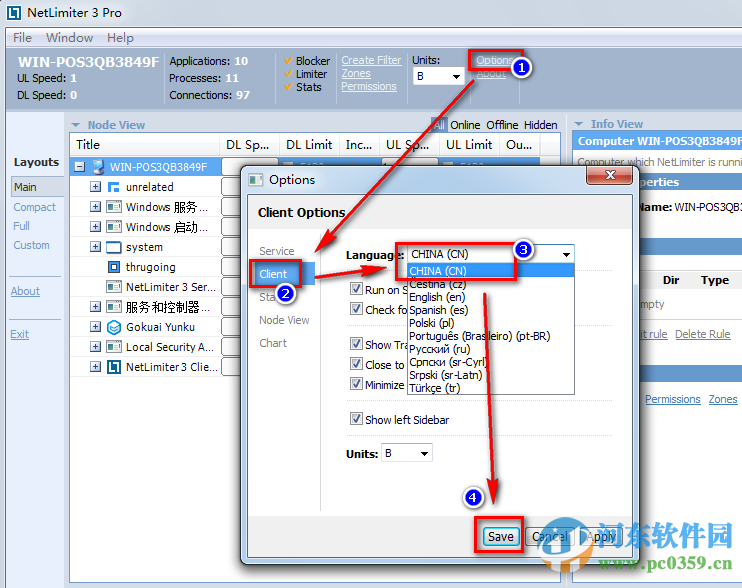Image resolution: width=742 pixels, height=588 pixels.
Task: Click the unrelated application icon
Action: (114, 187)
